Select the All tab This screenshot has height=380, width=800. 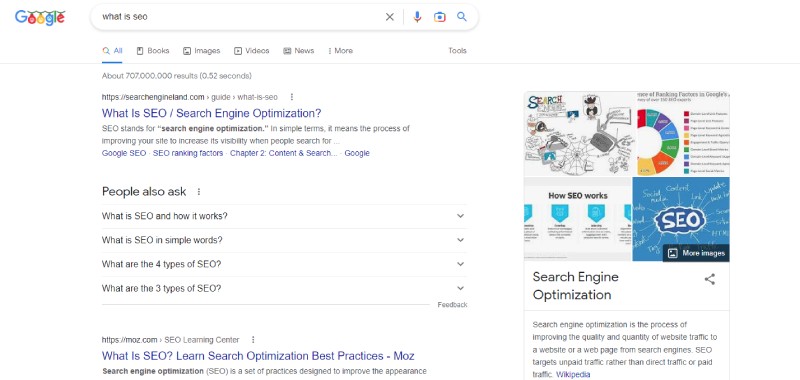112,51
